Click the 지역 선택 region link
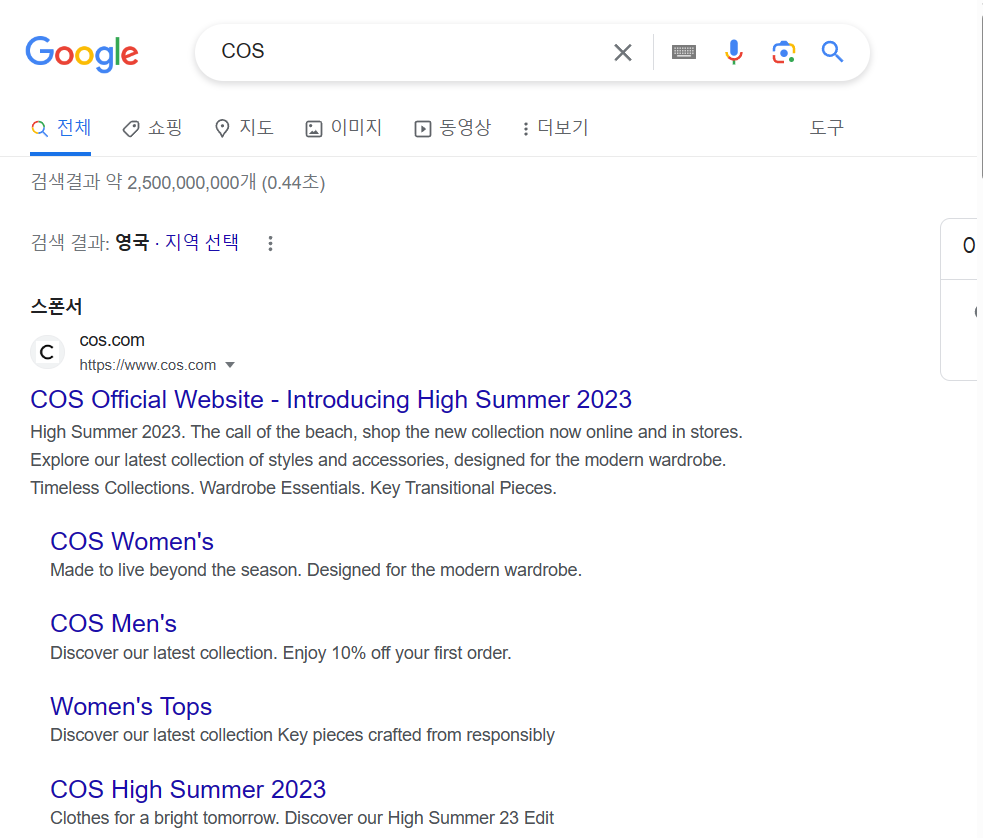Image resolution: width=983 pixels, height=838 pixels. pos(202,242)
